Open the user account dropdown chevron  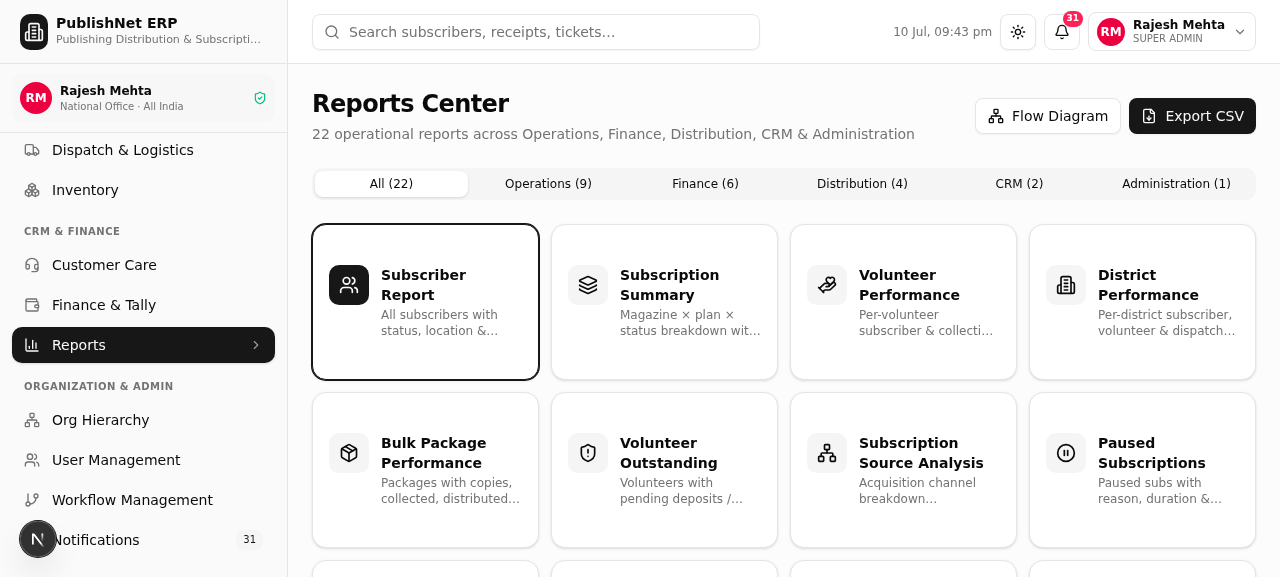[1240, 32]
